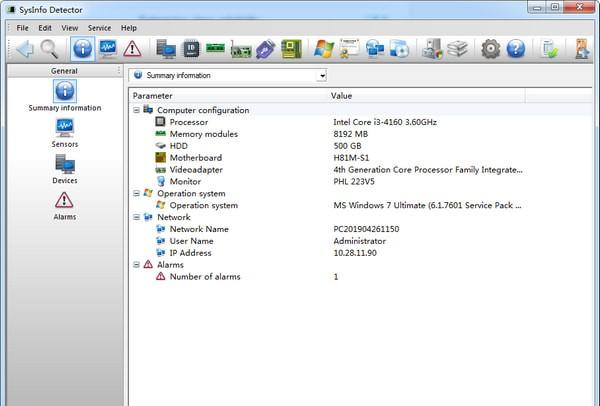600x406 pixels.
Task: Open help with the question mark icon
Action: tap(516, 49)
